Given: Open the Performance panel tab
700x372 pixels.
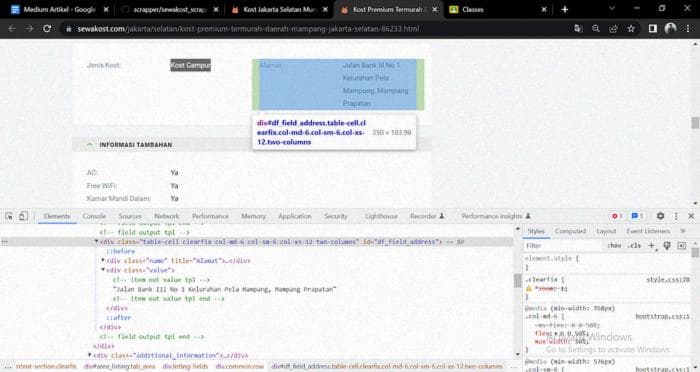Looking at the screenshot, I should tap(210, 216).
